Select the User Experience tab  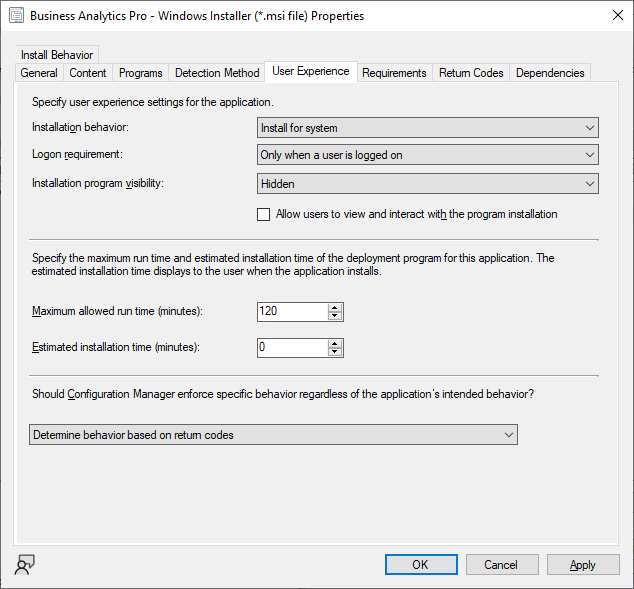tap(311, 71)
